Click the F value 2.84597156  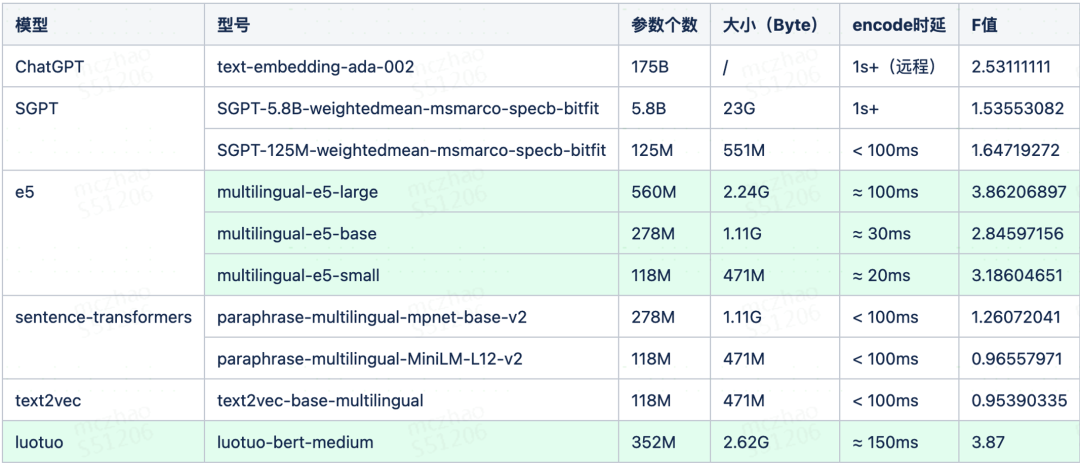tap(1017, 234)
